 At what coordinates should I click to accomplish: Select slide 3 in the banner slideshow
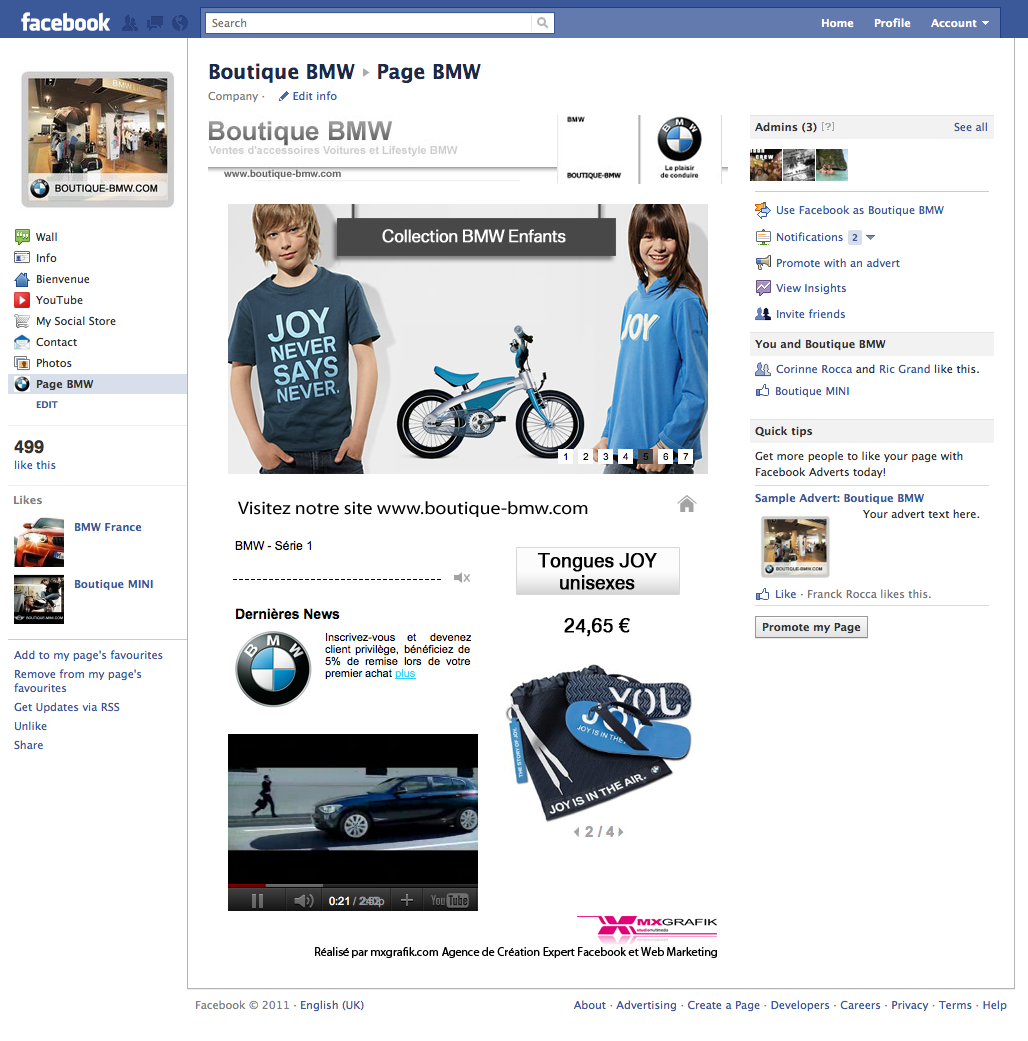(x=605, y=457)
